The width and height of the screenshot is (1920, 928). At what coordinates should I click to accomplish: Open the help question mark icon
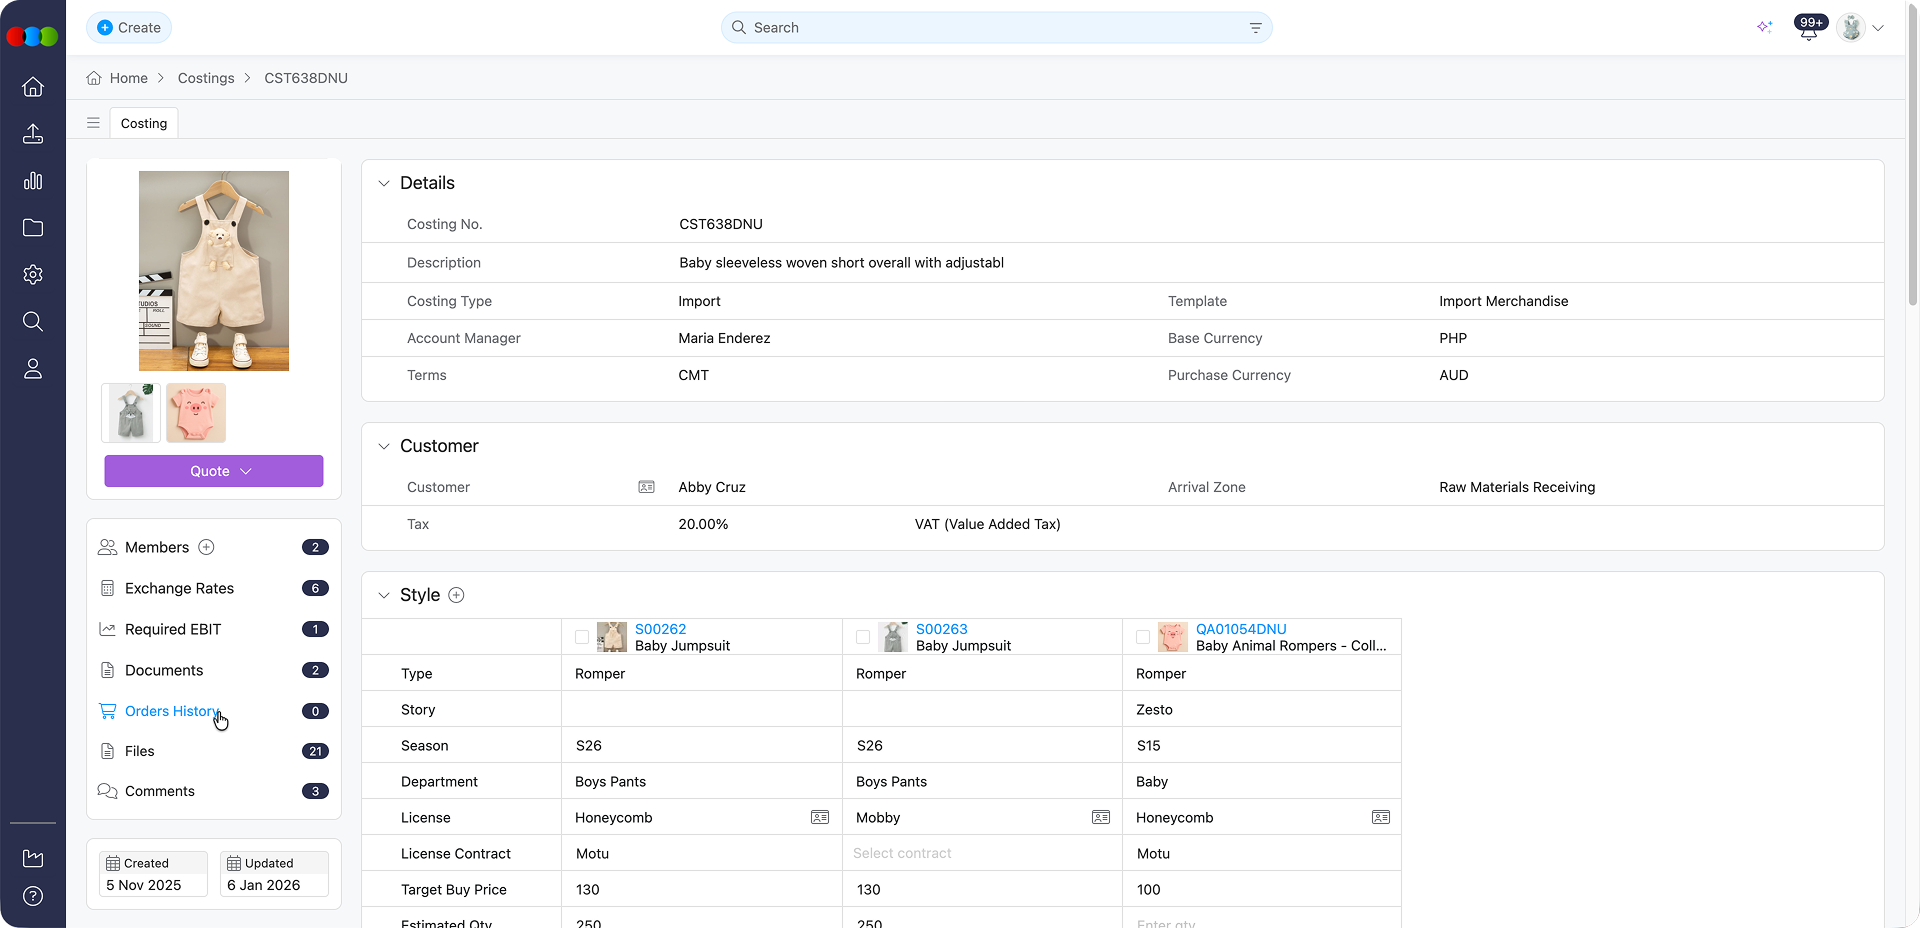pos(33,896)
